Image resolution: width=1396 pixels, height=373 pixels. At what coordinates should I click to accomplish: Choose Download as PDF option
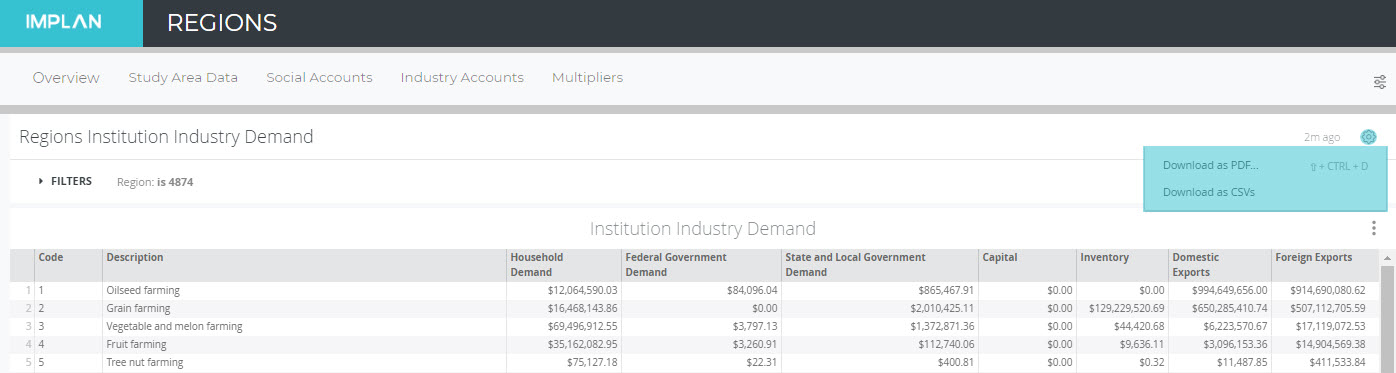pos(1211,165)
